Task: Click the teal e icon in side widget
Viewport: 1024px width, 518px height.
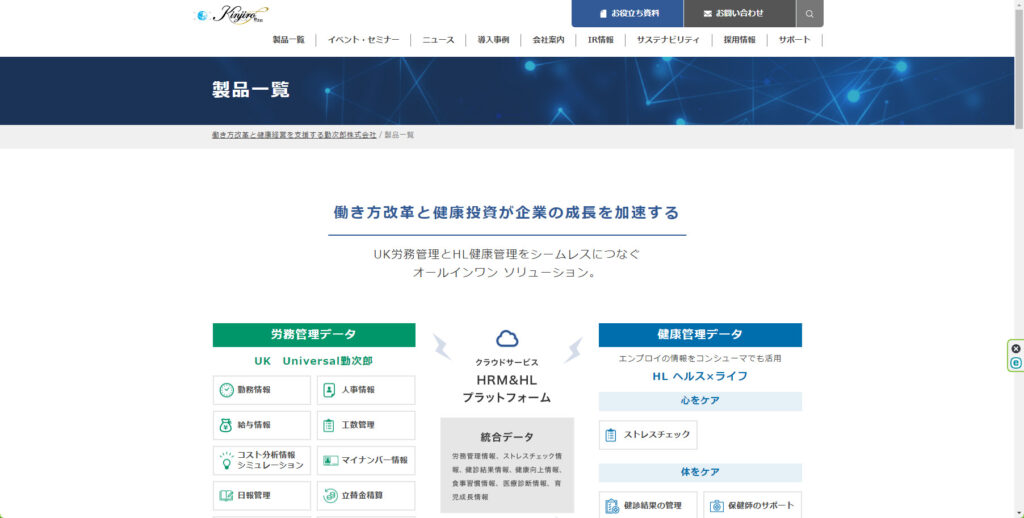Action: click(1016, 363)
